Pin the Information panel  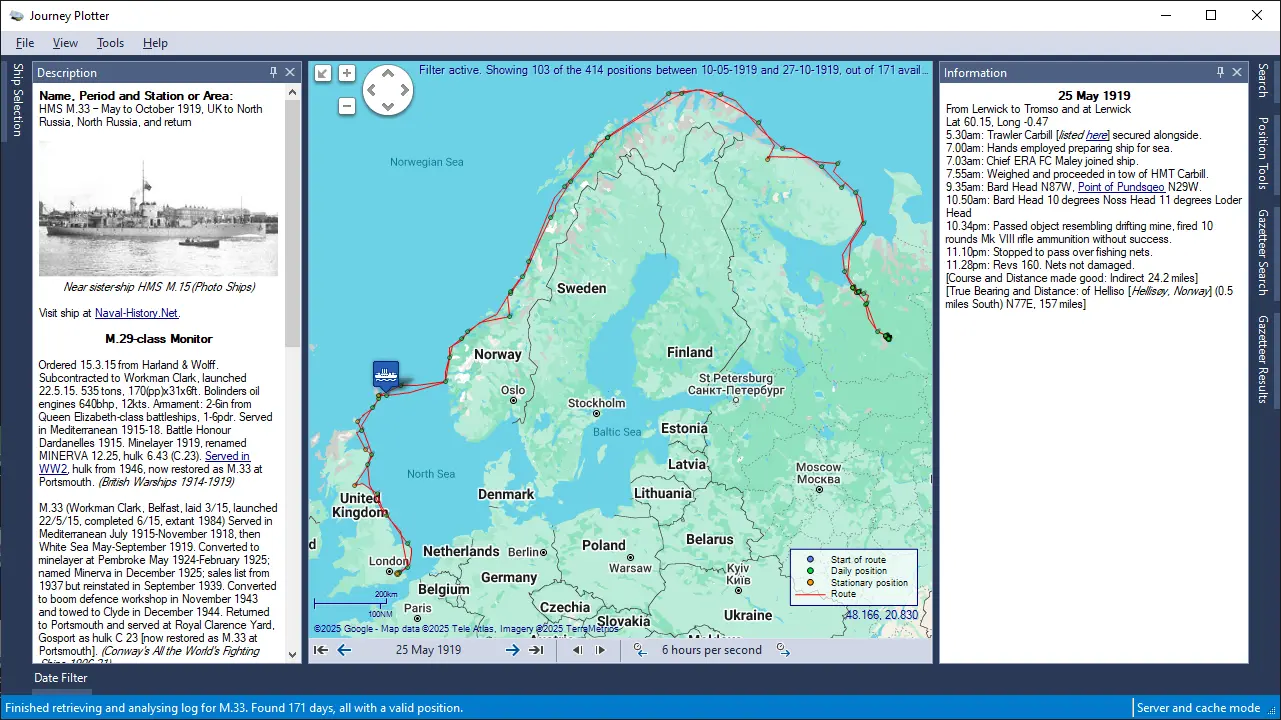click(x=1220, y=72)
